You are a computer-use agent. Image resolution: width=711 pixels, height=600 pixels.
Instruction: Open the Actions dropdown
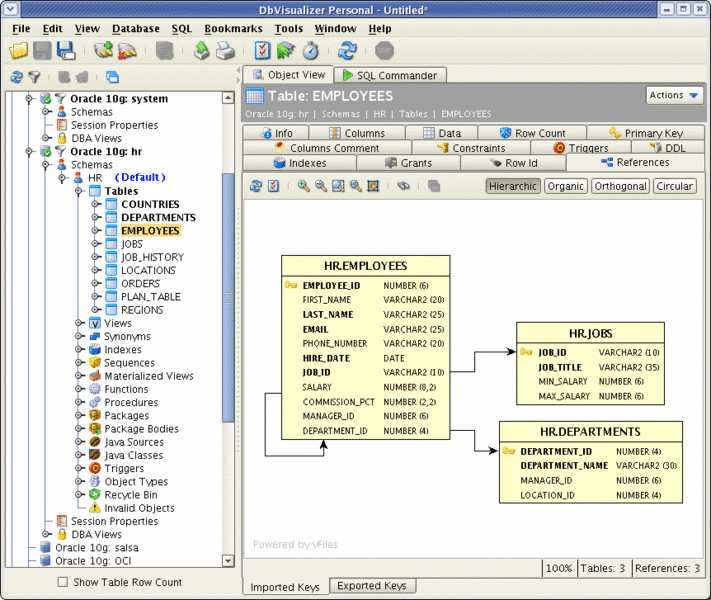coord(675,96)
